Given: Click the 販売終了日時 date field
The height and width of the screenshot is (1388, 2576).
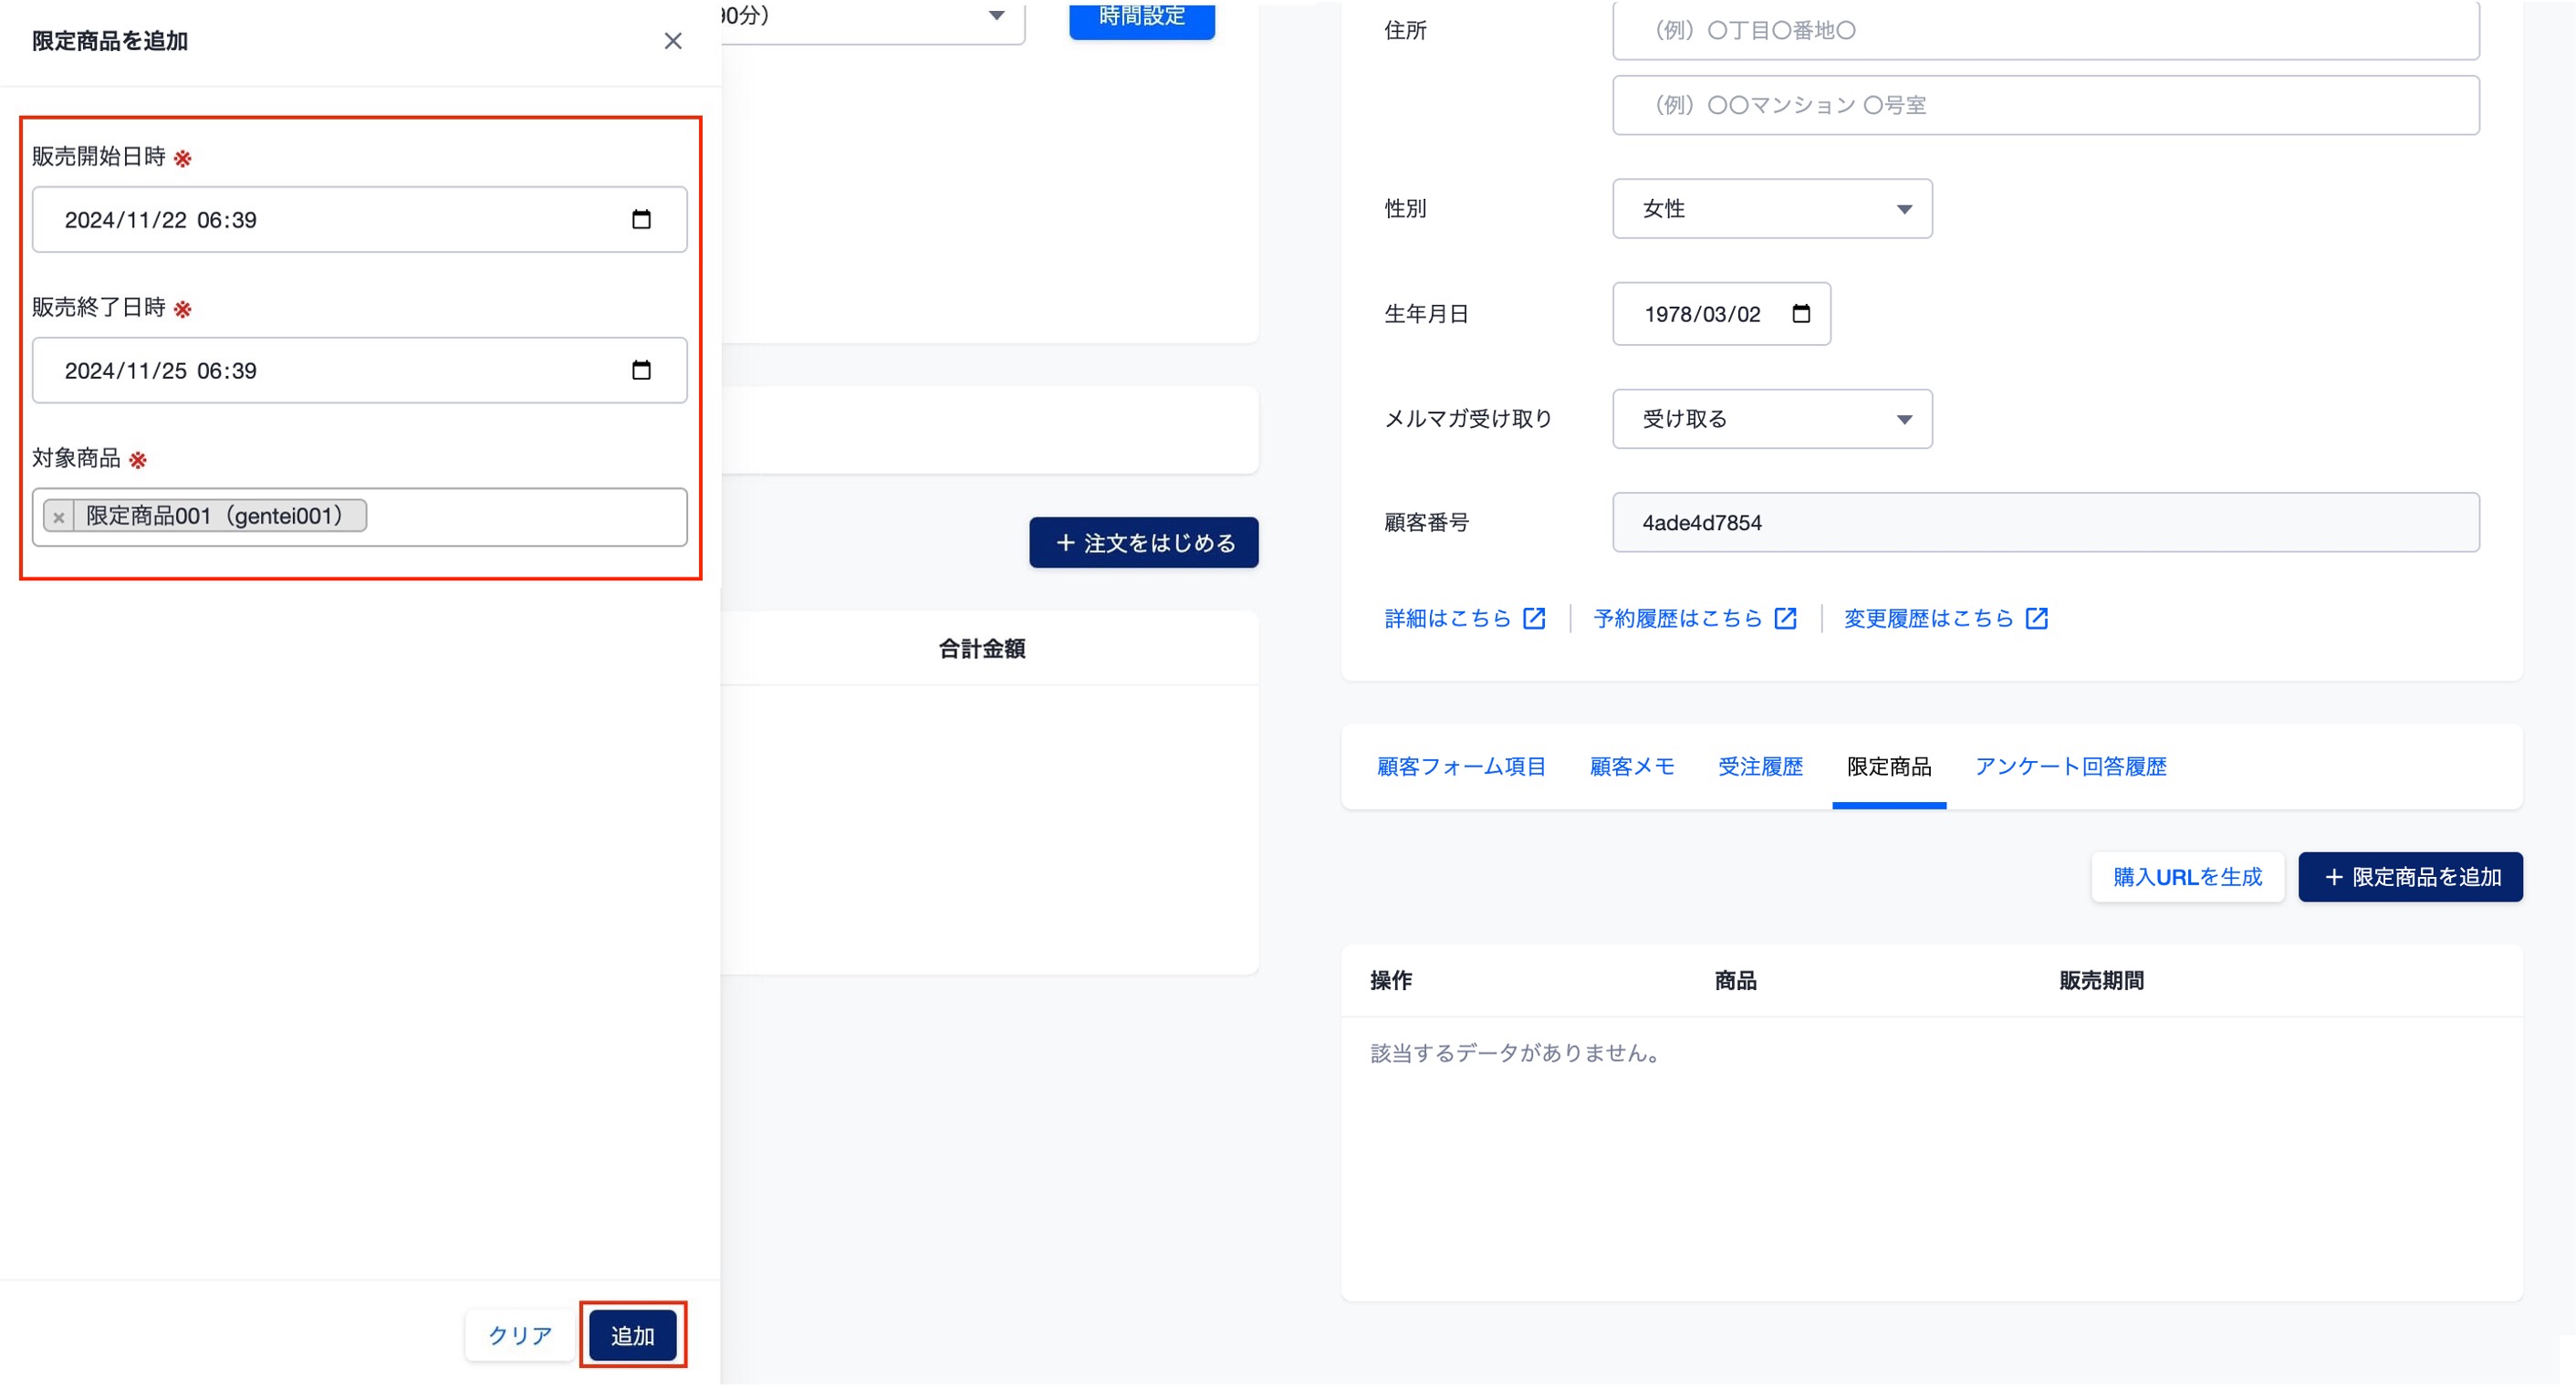Looking at the screenshot, I should (360, 370).
